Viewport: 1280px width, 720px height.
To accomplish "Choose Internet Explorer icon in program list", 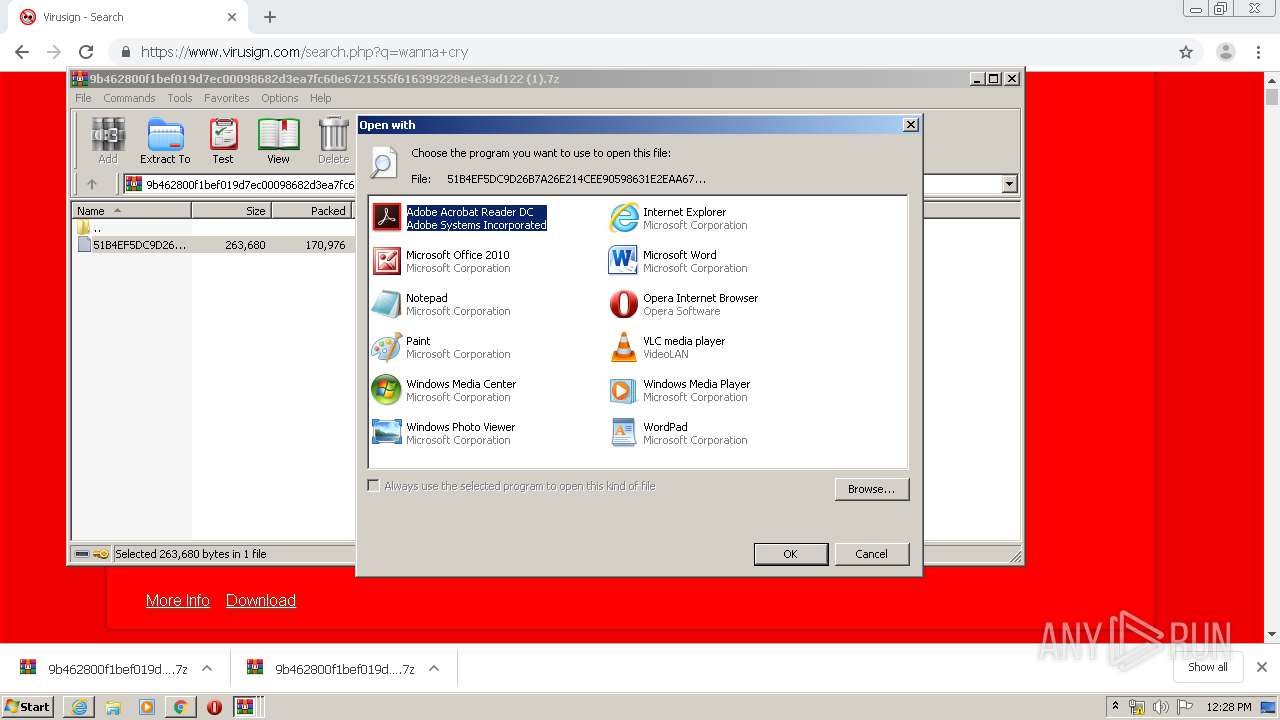I will pos(623,217).
